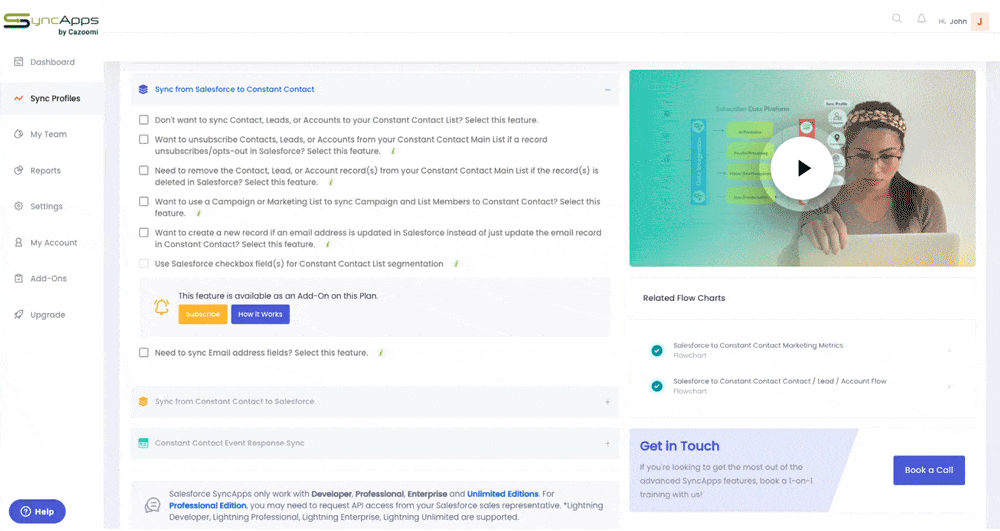Expand Sync from Constant Contact to Salesforce
The width and height of the screenshot is (1000, 531).
click(x=608, y=402)
